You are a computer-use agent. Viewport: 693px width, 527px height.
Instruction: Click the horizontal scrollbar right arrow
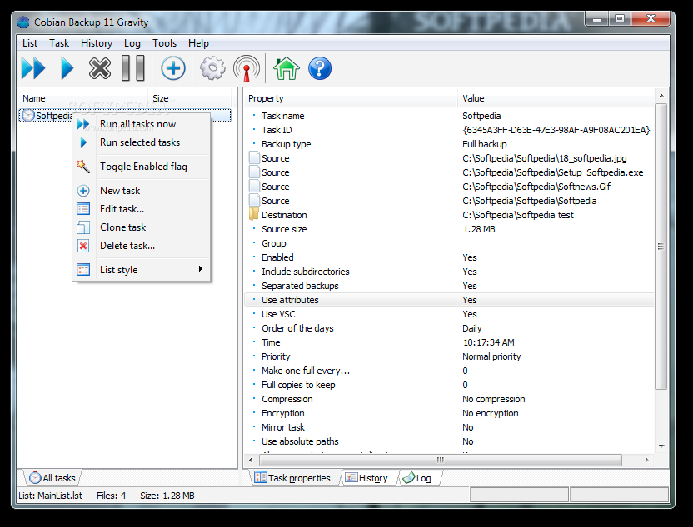[647, 460]
